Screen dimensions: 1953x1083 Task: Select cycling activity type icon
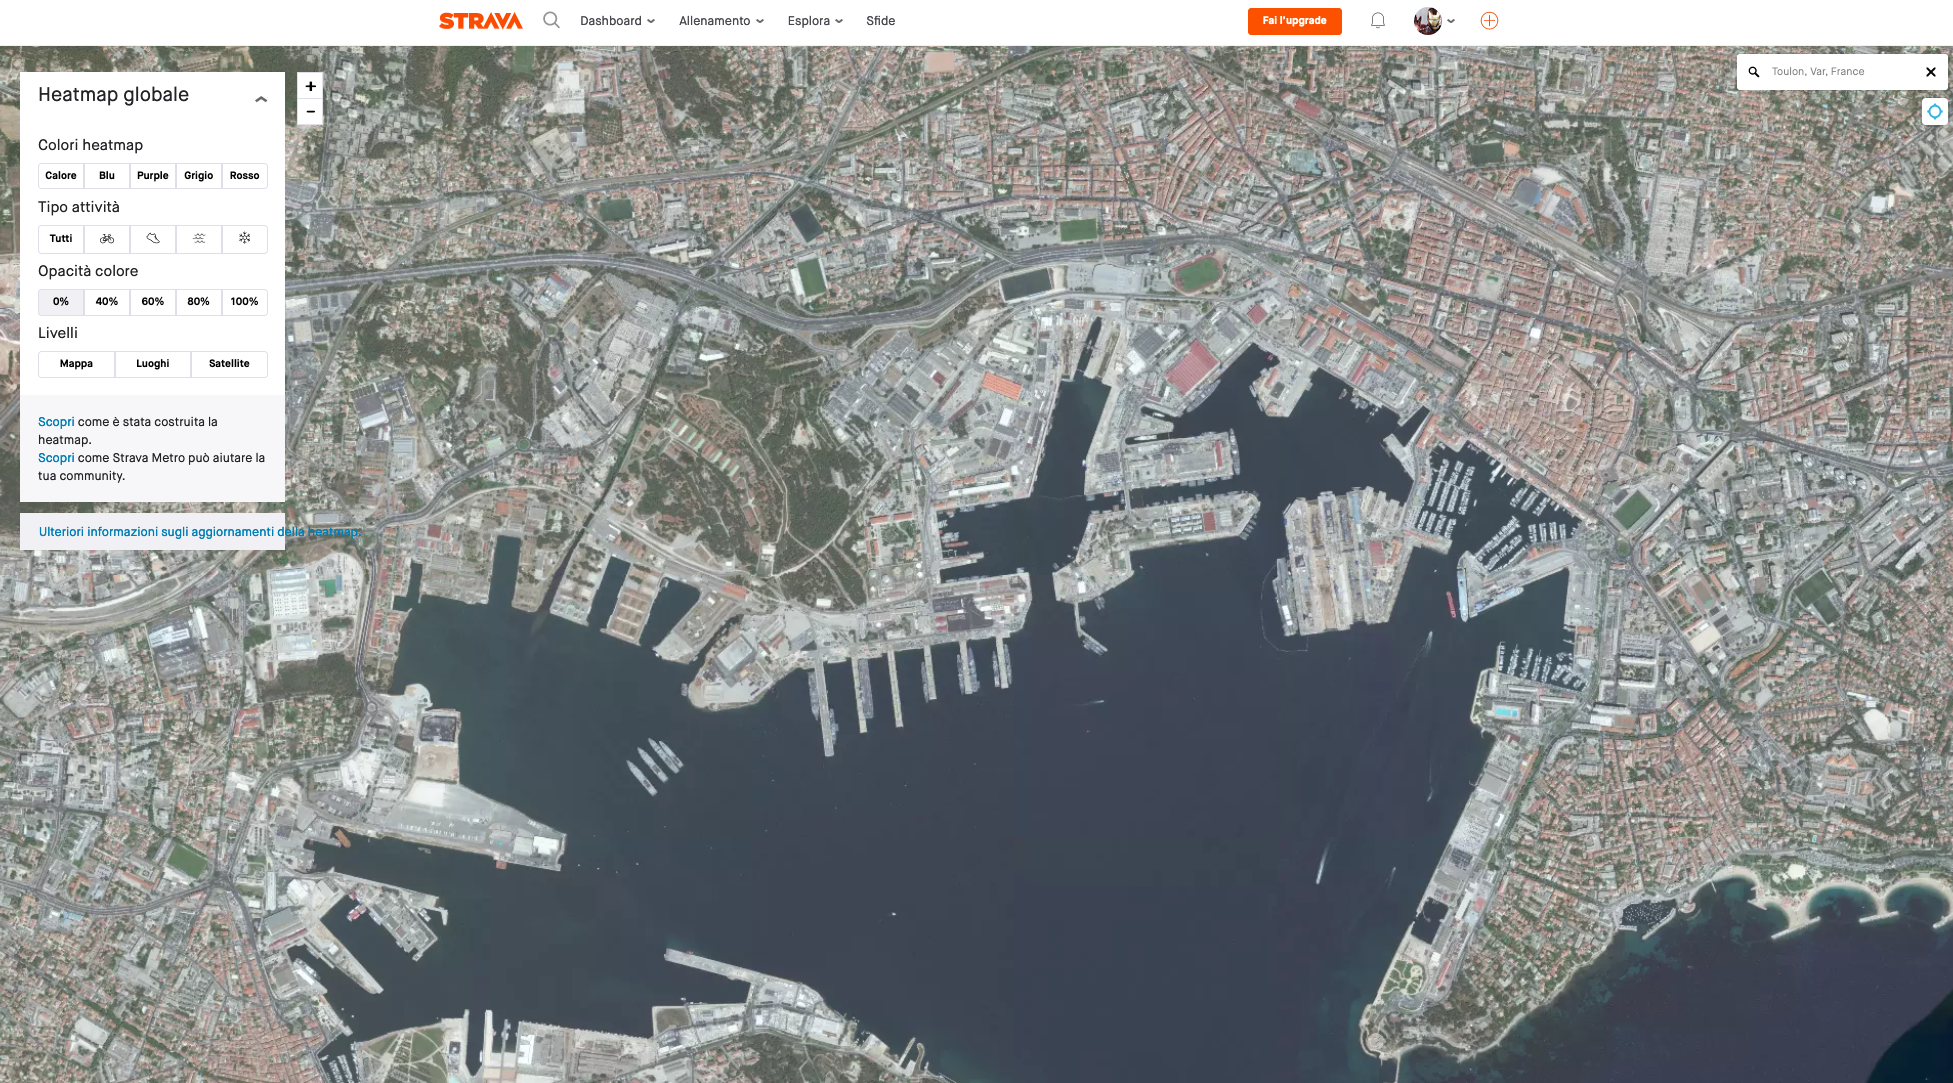(107, 238)
